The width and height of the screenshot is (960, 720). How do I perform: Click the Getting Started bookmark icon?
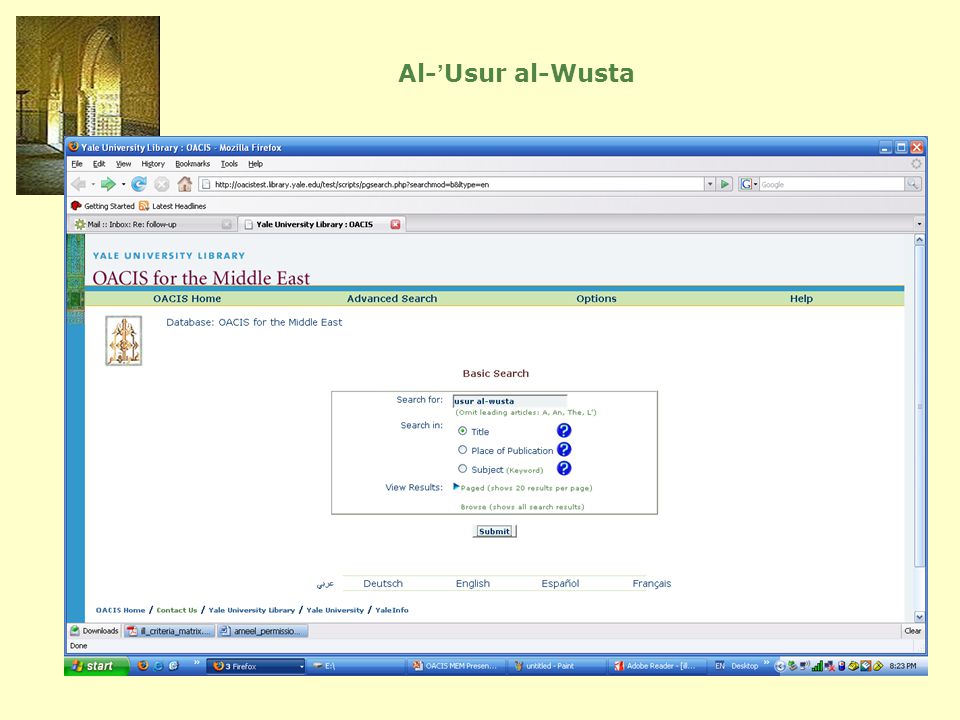coord(76,206)
